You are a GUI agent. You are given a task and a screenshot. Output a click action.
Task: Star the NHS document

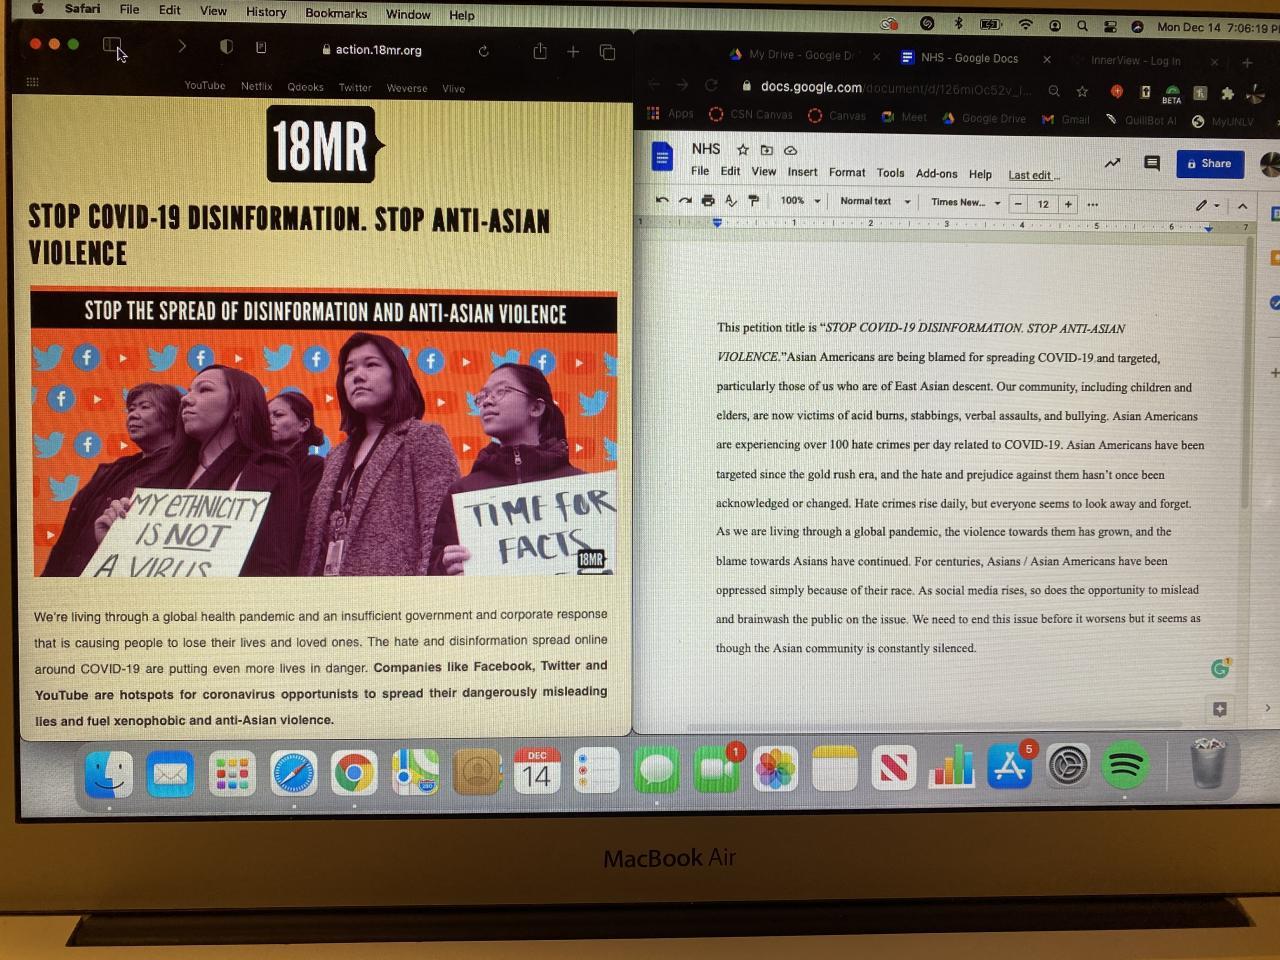tap(743, 150)
